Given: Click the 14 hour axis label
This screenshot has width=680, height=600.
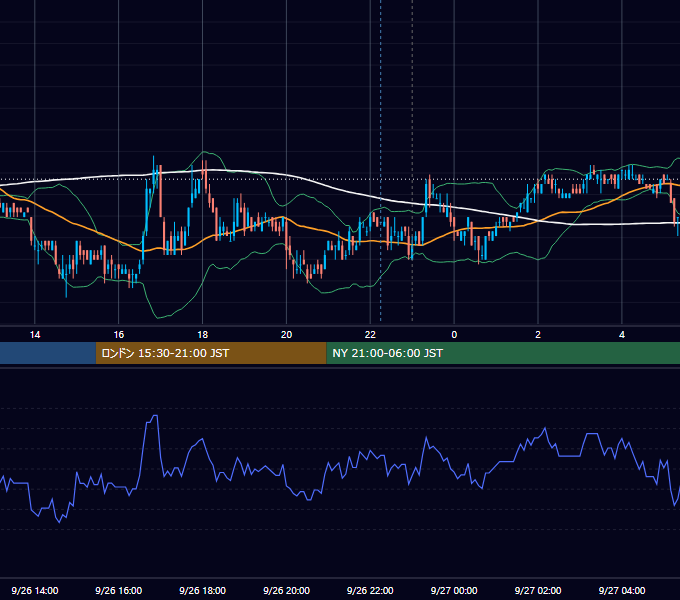Looking at the screenshot, I should tap(35, 335).
